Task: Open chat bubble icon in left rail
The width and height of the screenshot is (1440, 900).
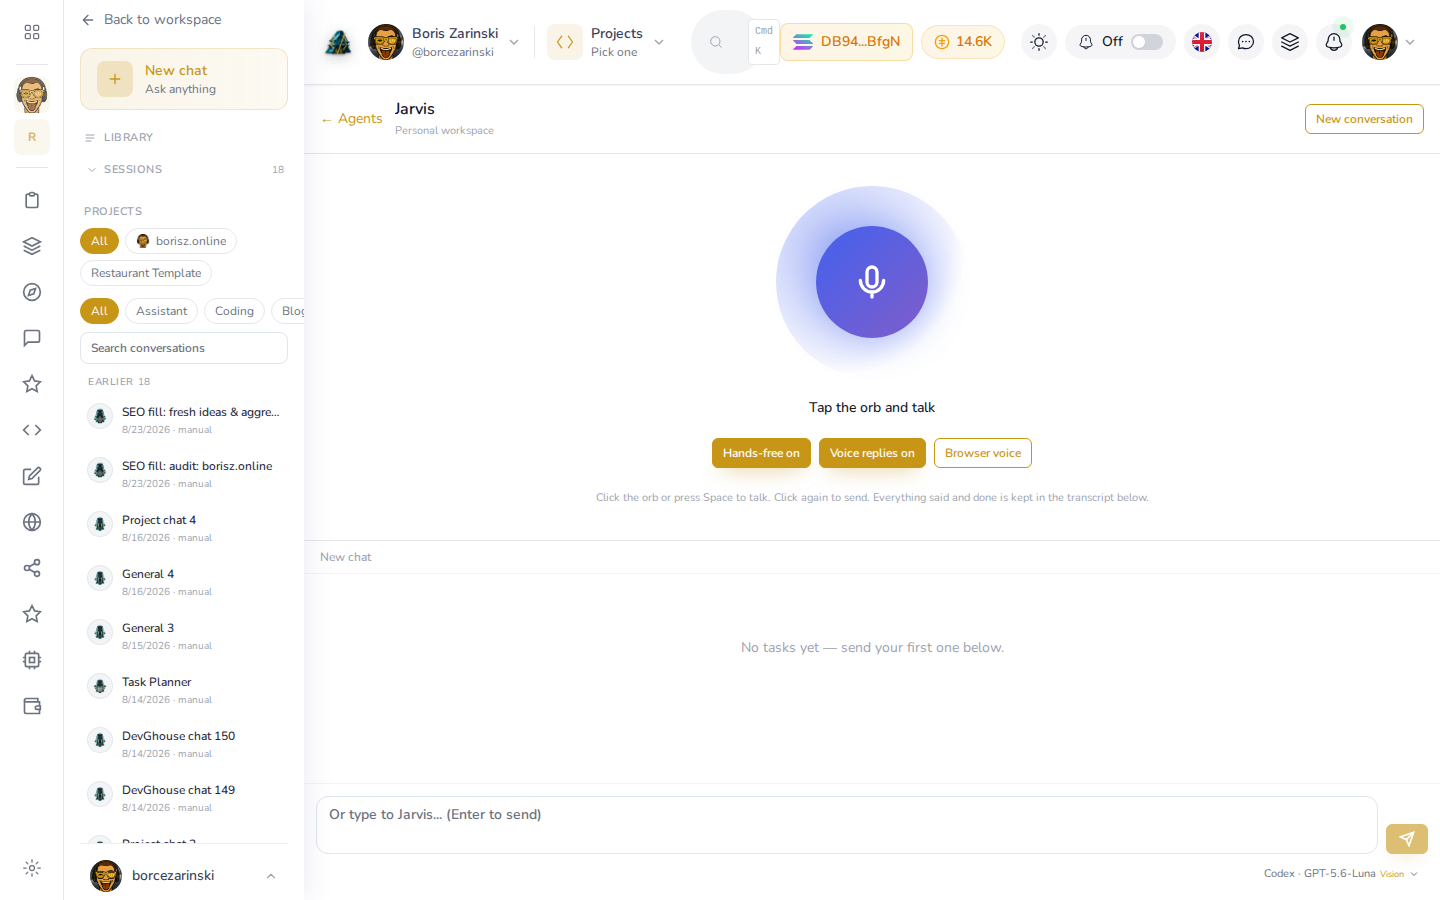Action: click(x=32, y=338)
